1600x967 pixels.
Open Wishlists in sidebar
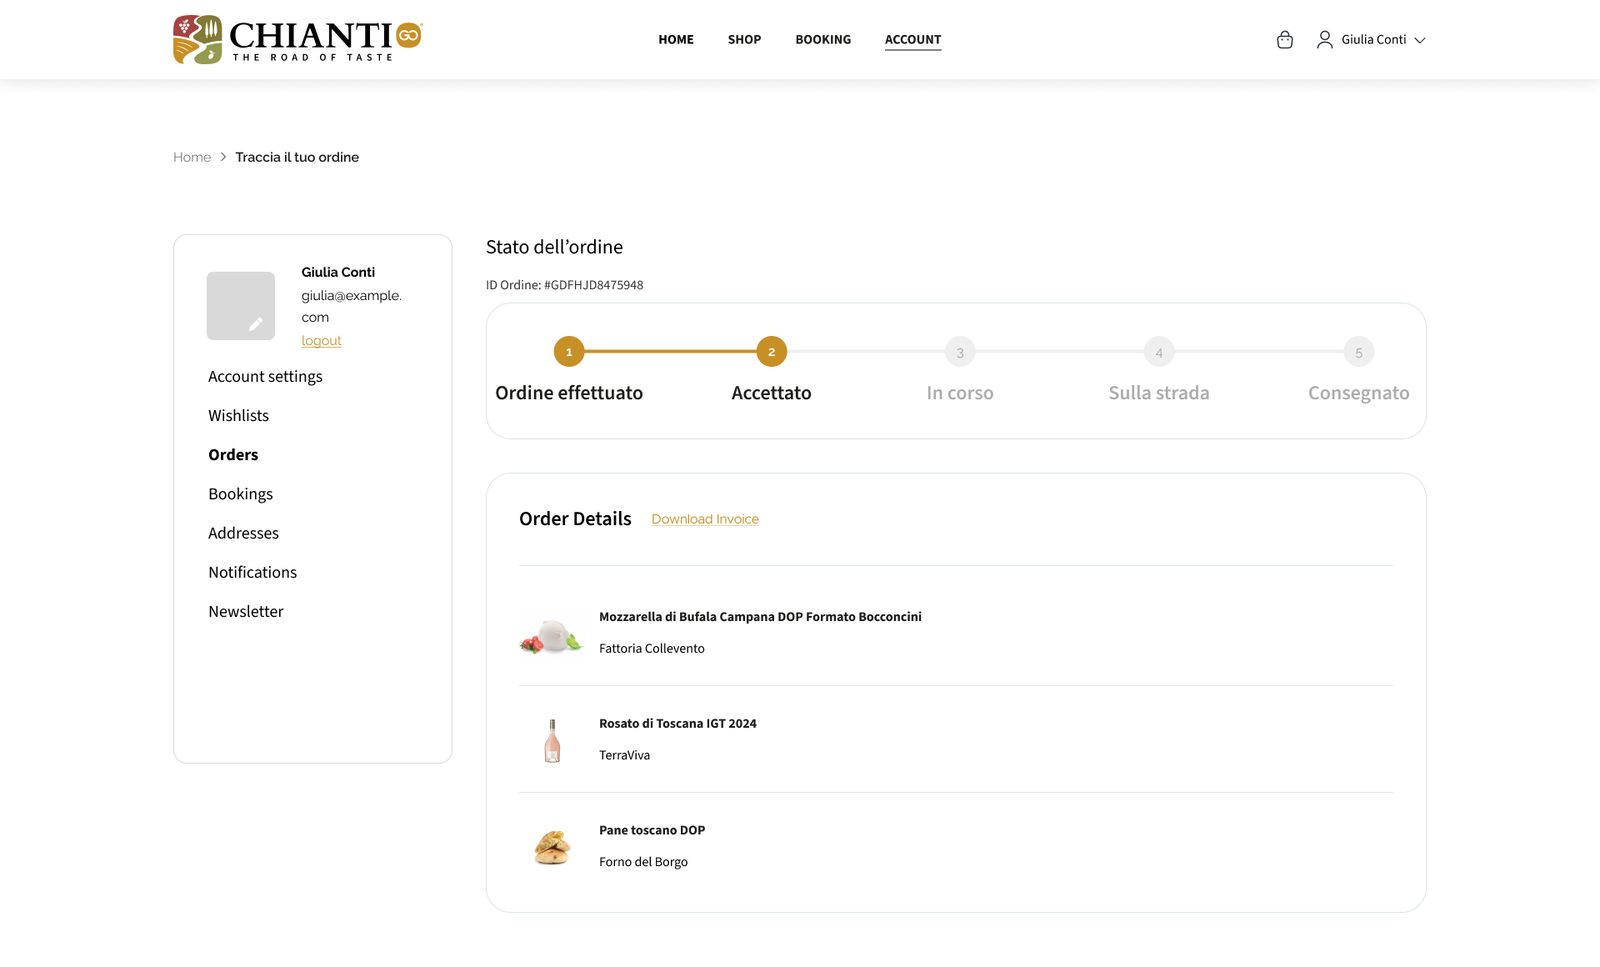pyautogui.click(x=238, y=415)
